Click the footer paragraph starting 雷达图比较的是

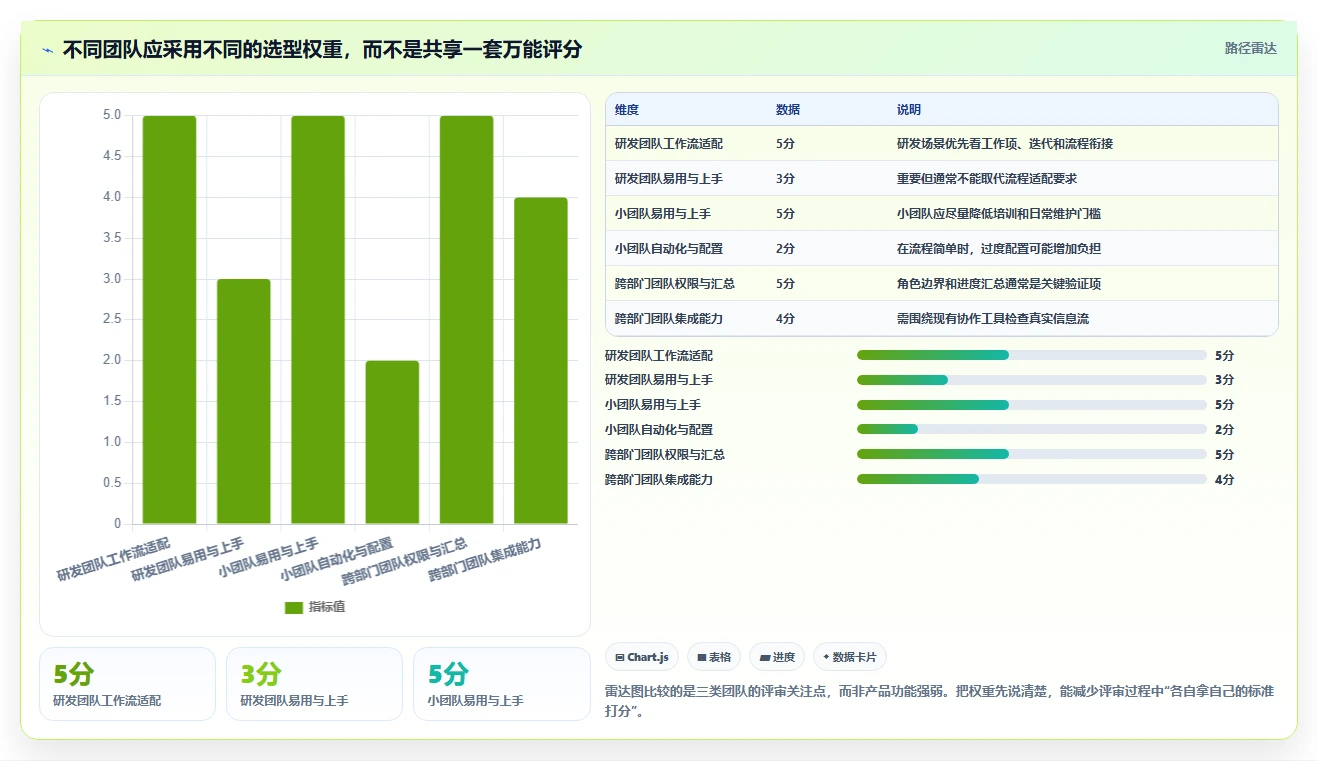pyautogui.click(x=940, y=702)
